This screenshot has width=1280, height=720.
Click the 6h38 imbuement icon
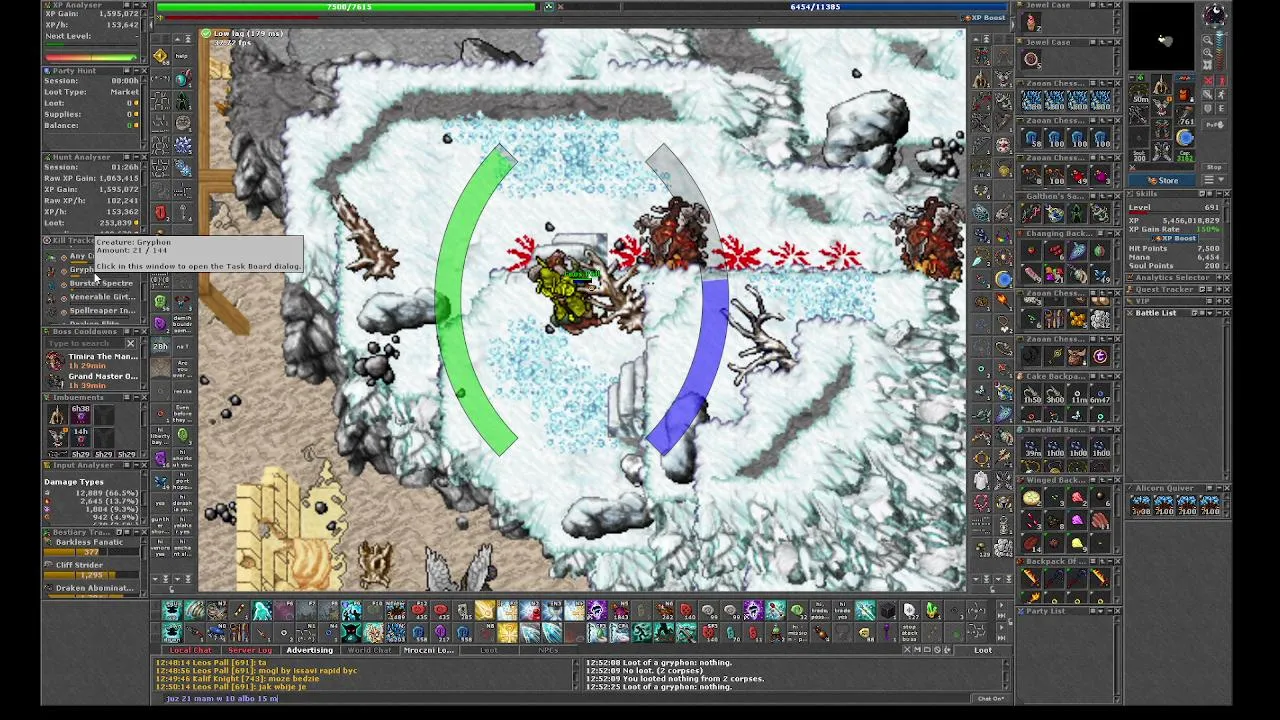click(81, 414)
